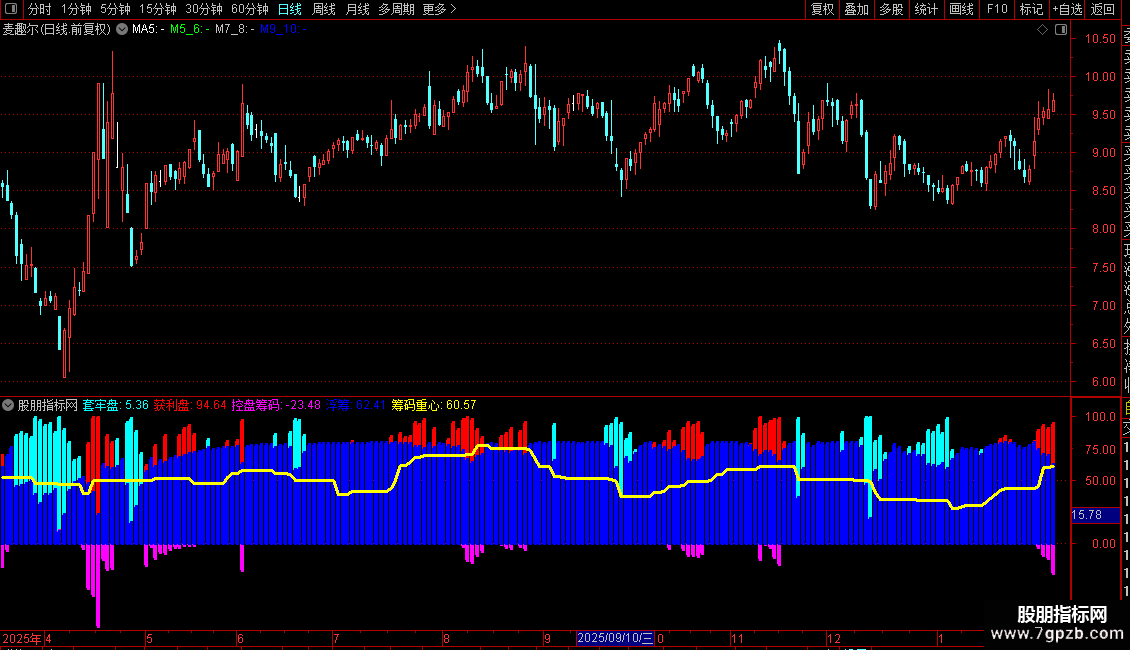The image size is (1130, 650).
Task: Open 叠加 overlay tool
Action: 857,9
